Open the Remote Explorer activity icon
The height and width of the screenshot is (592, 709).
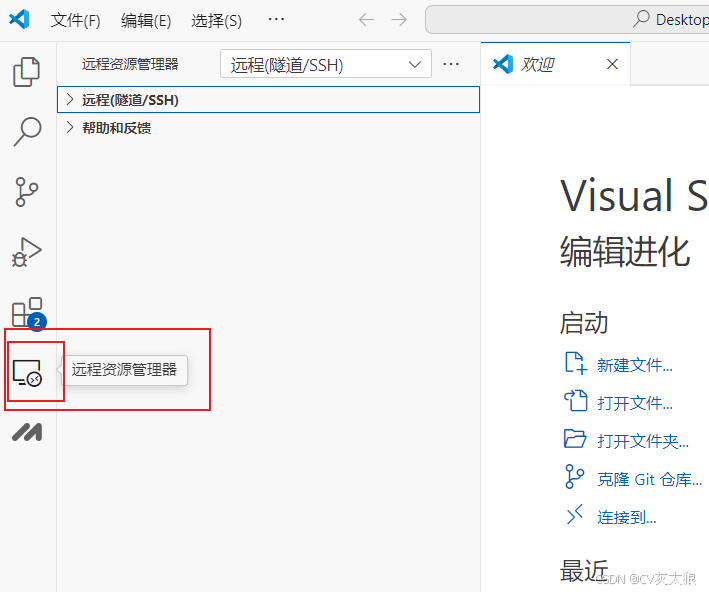(27, 373)
